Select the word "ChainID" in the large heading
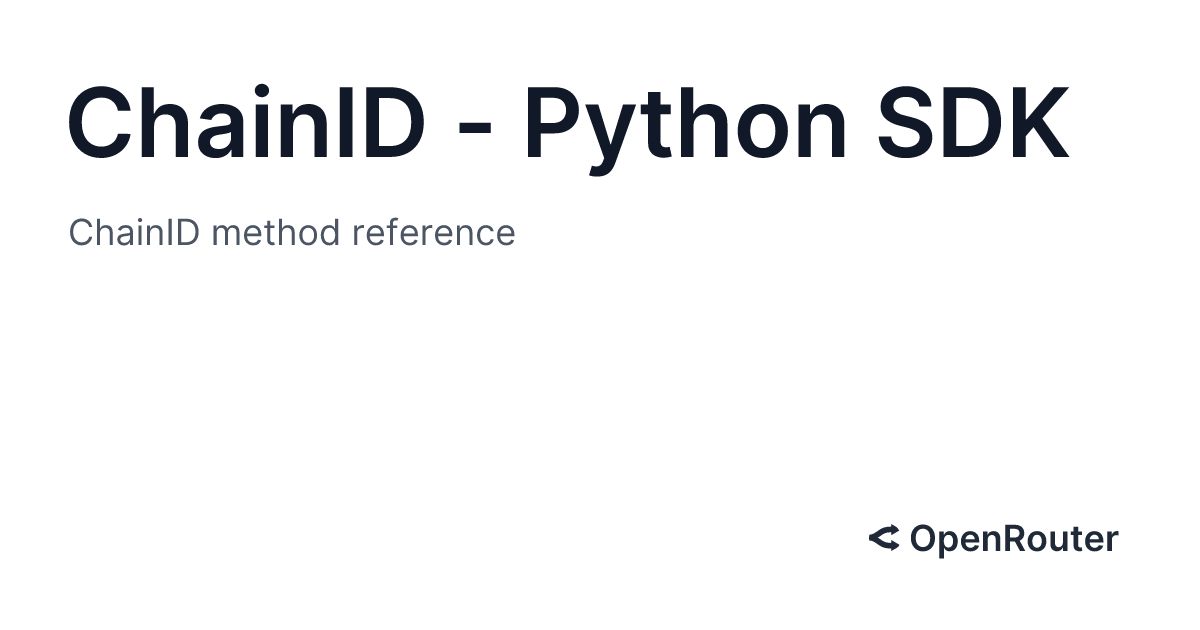1200x630 pixels. coord(246,124)
